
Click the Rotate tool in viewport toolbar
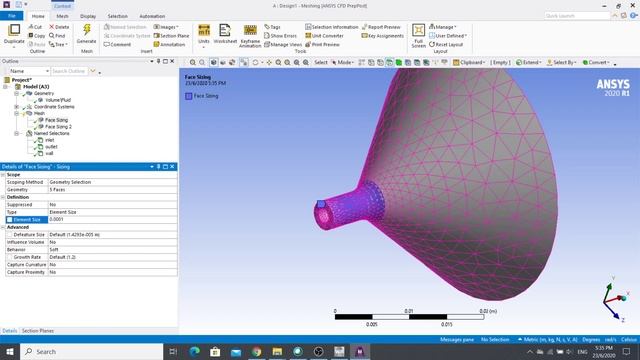pos(256,62)
